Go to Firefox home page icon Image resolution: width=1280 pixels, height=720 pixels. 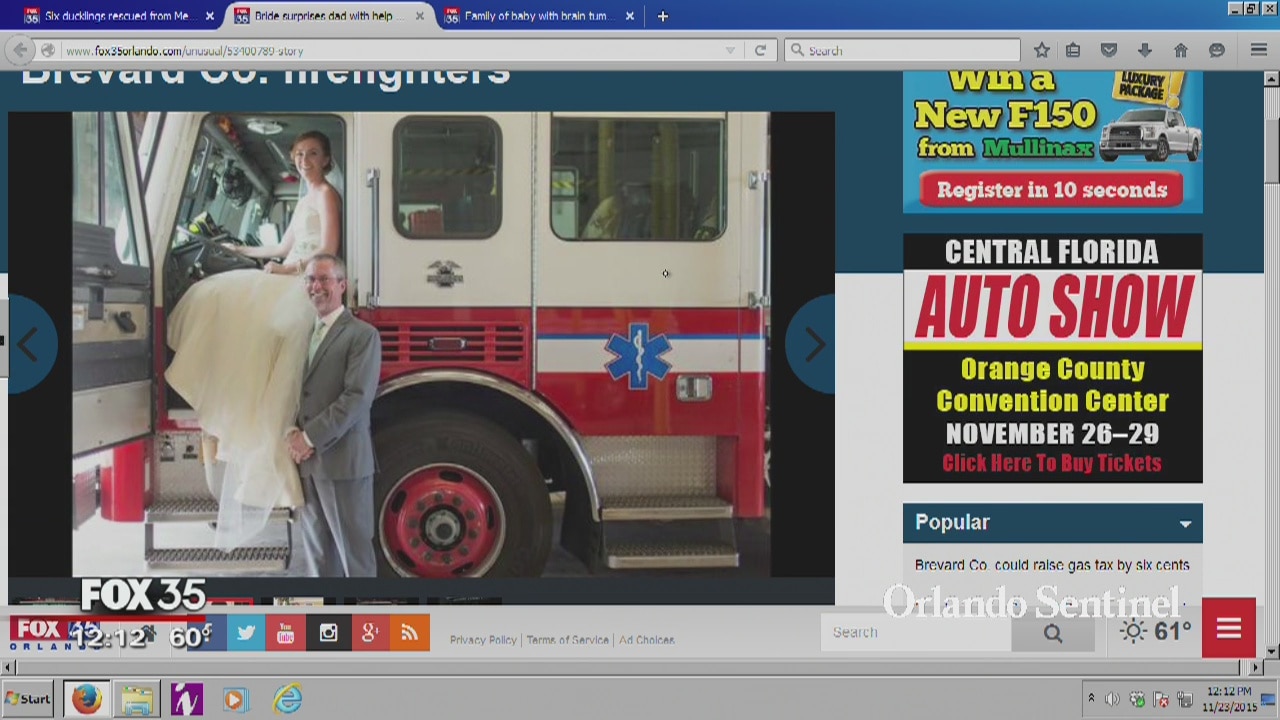click(x=1181, y=50)
